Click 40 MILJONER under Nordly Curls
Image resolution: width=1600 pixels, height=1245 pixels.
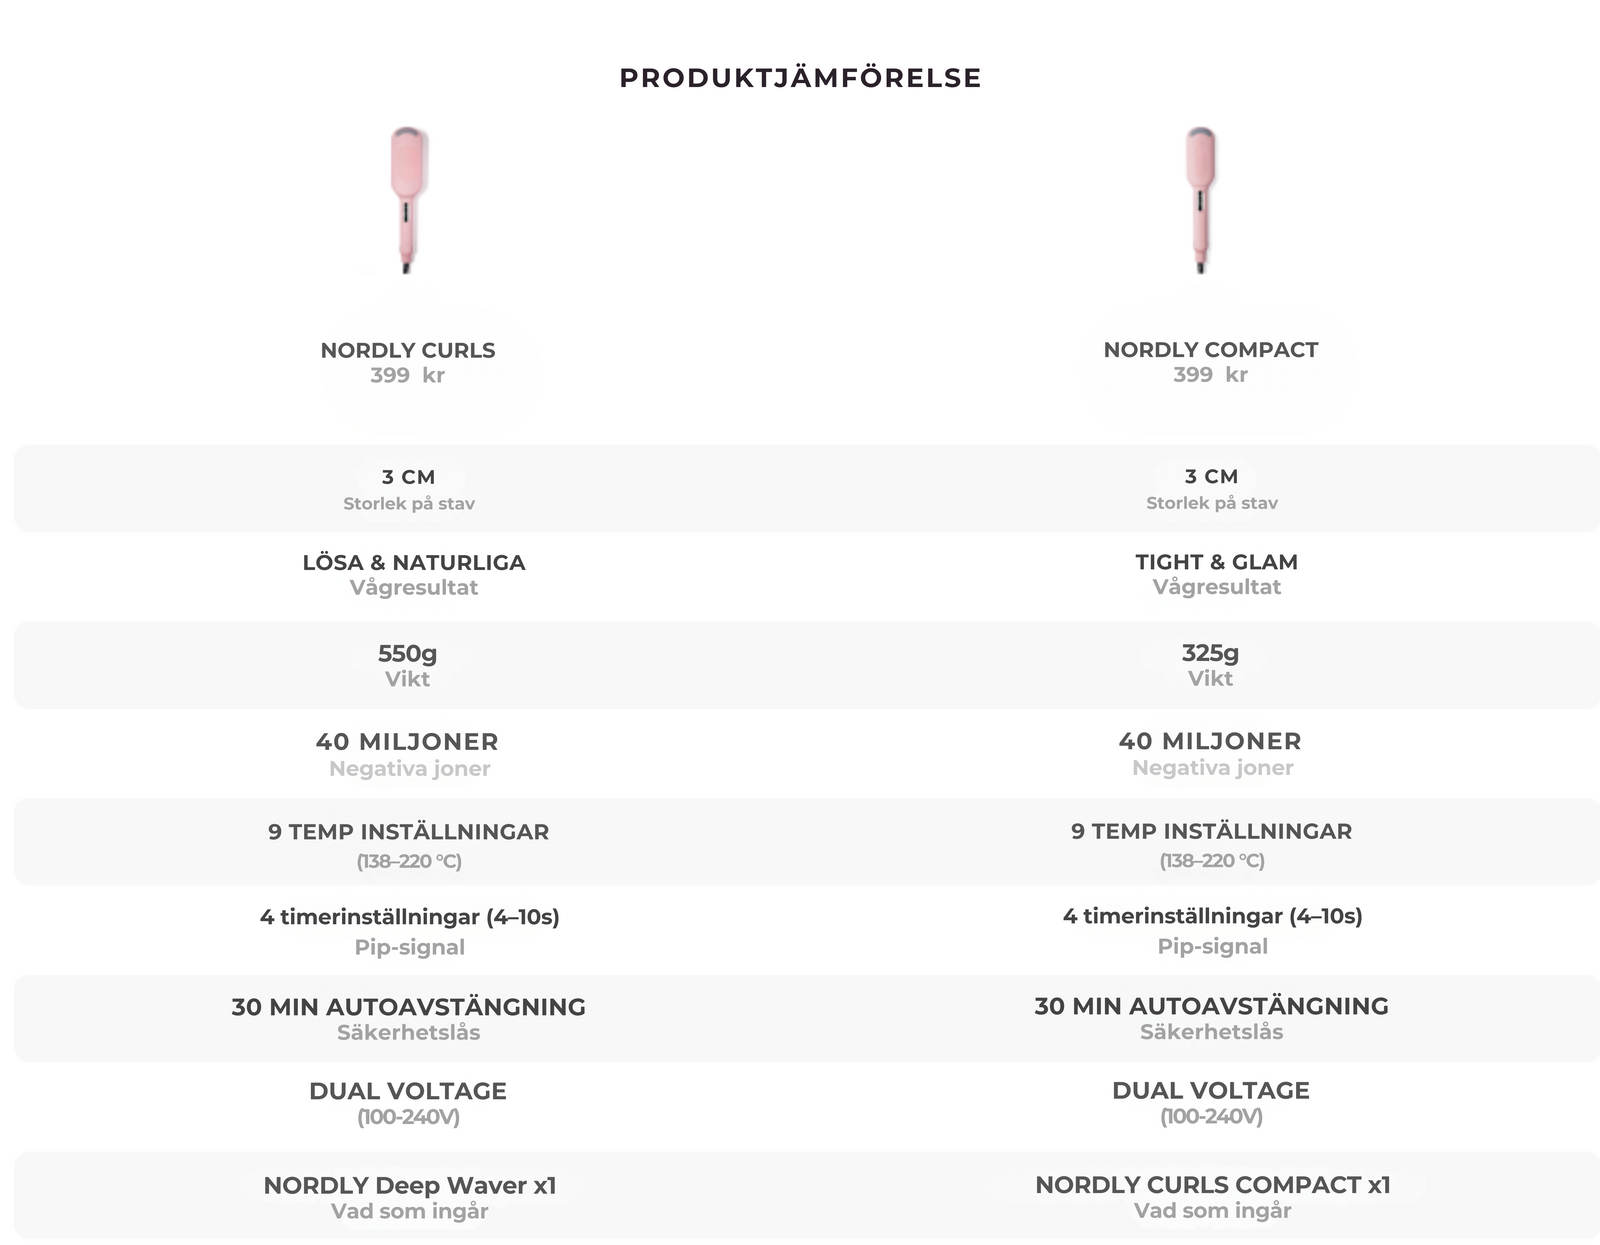(407, 742)
